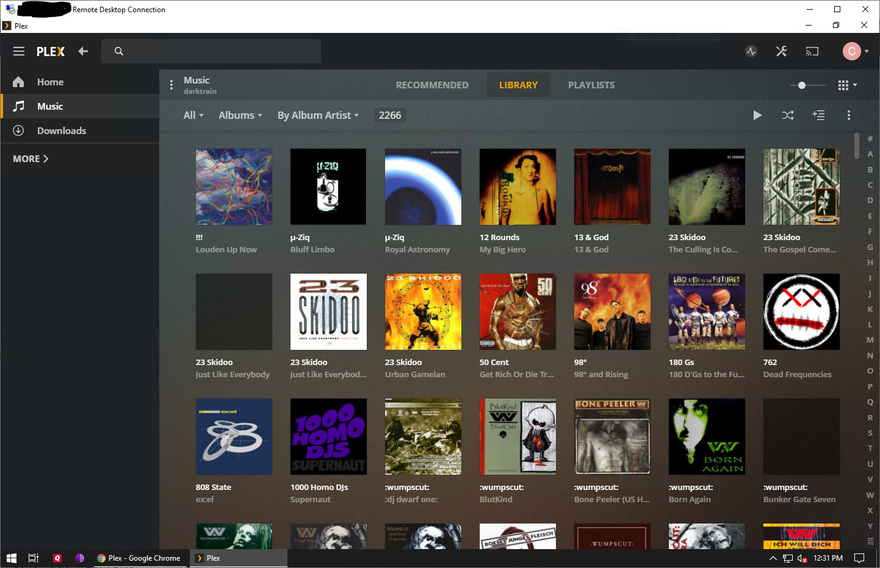The image size is (880, 568).
Task: Open the Dead Frequencies album cover
Action: click(x=801, y=312)
